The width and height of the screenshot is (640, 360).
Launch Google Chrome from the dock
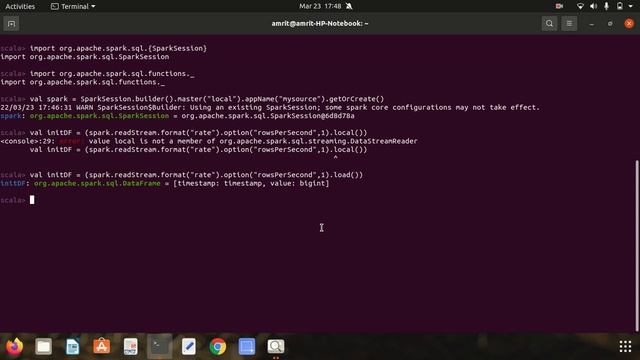pyautogui.click(x=218, y=347)
